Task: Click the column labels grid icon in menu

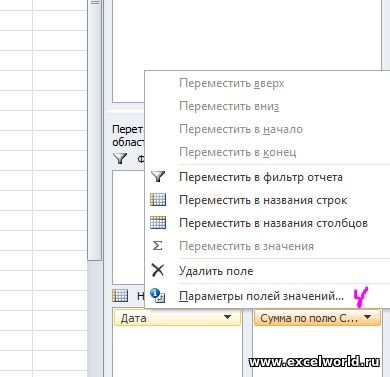Action: click(x=158, y=222)
